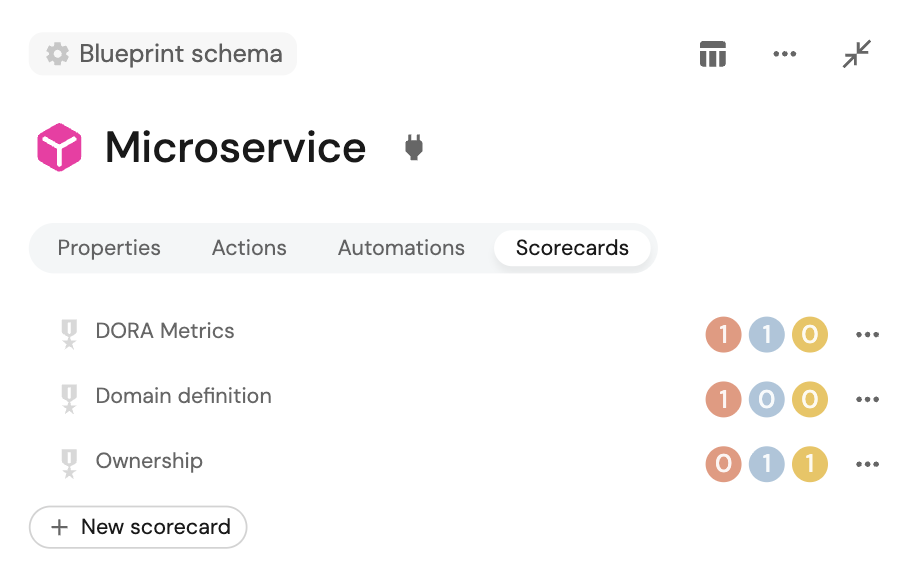Open more options for Domain definition
Viewport: 909px width, 574px height.
tap(867, 400)
